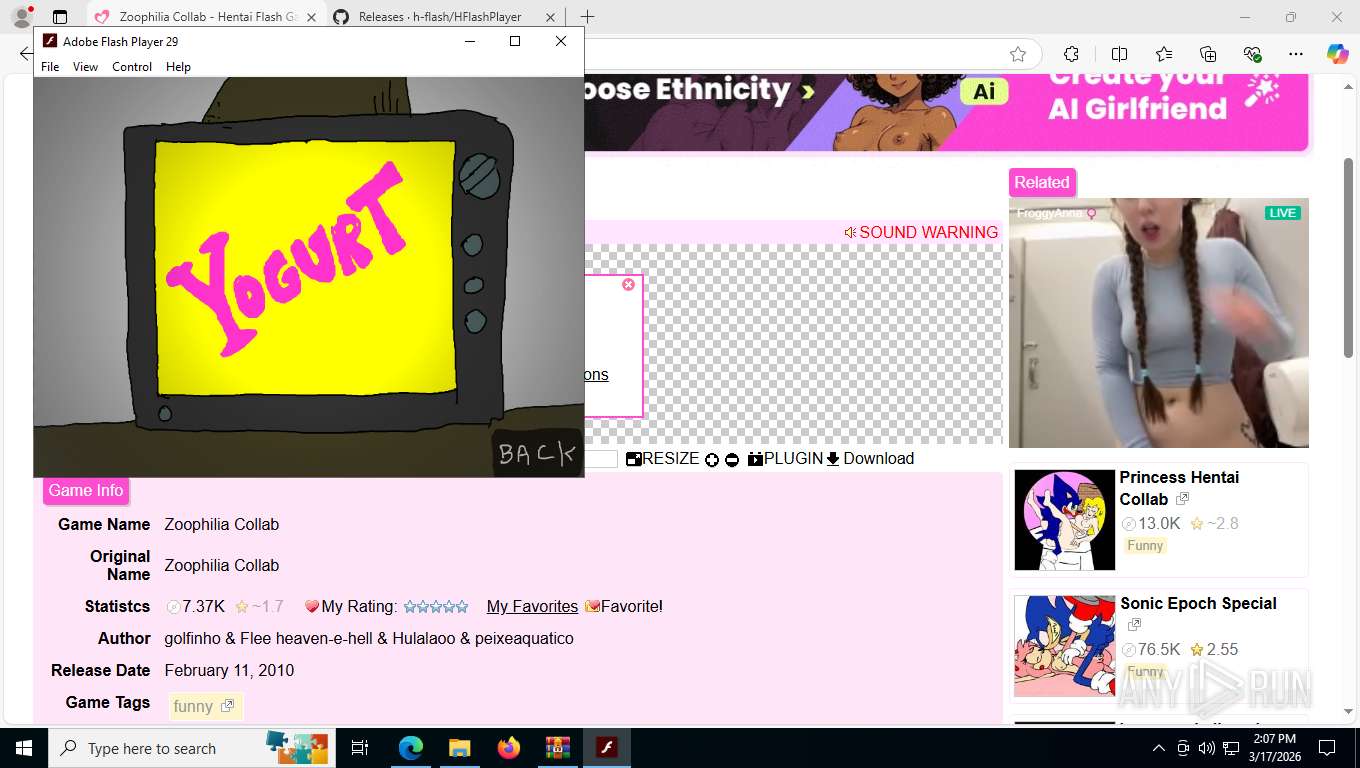Open the Copilot sidebar icon

pyautogui.click(x=1338, y=54)
